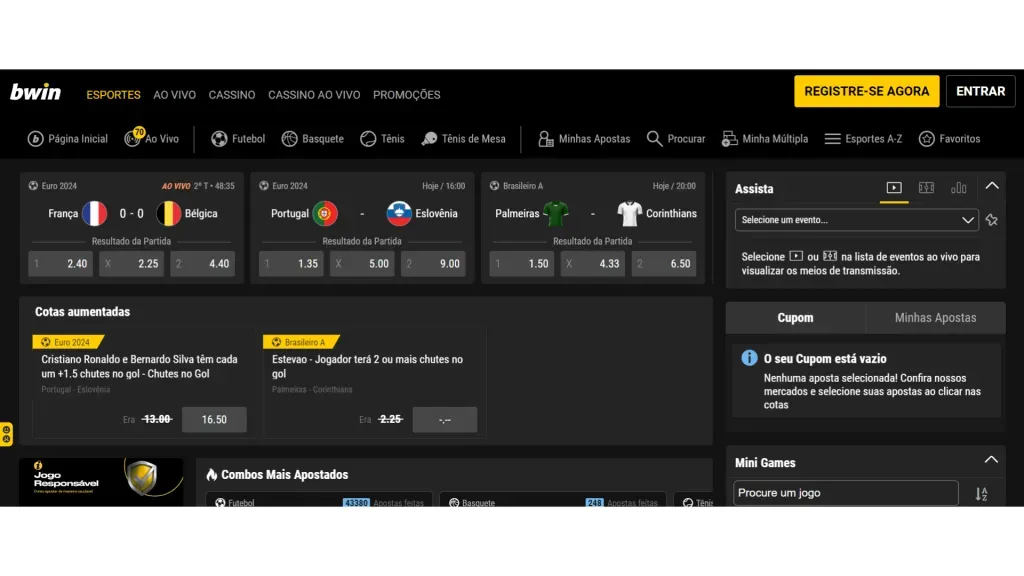Collapse the Assista panel

coord(991,185)
